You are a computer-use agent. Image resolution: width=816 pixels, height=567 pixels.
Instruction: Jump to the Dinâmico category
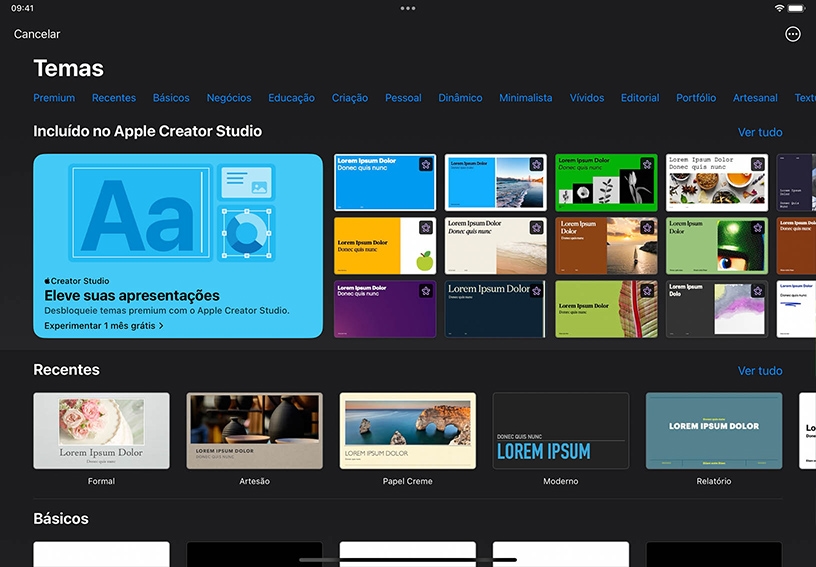460,98
